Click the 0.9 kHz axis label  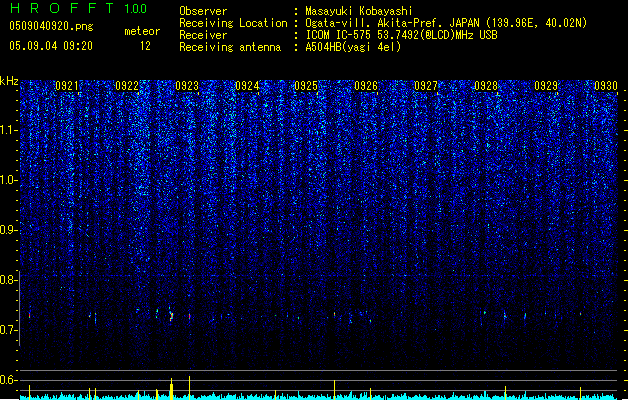click(x=9, y=230)
